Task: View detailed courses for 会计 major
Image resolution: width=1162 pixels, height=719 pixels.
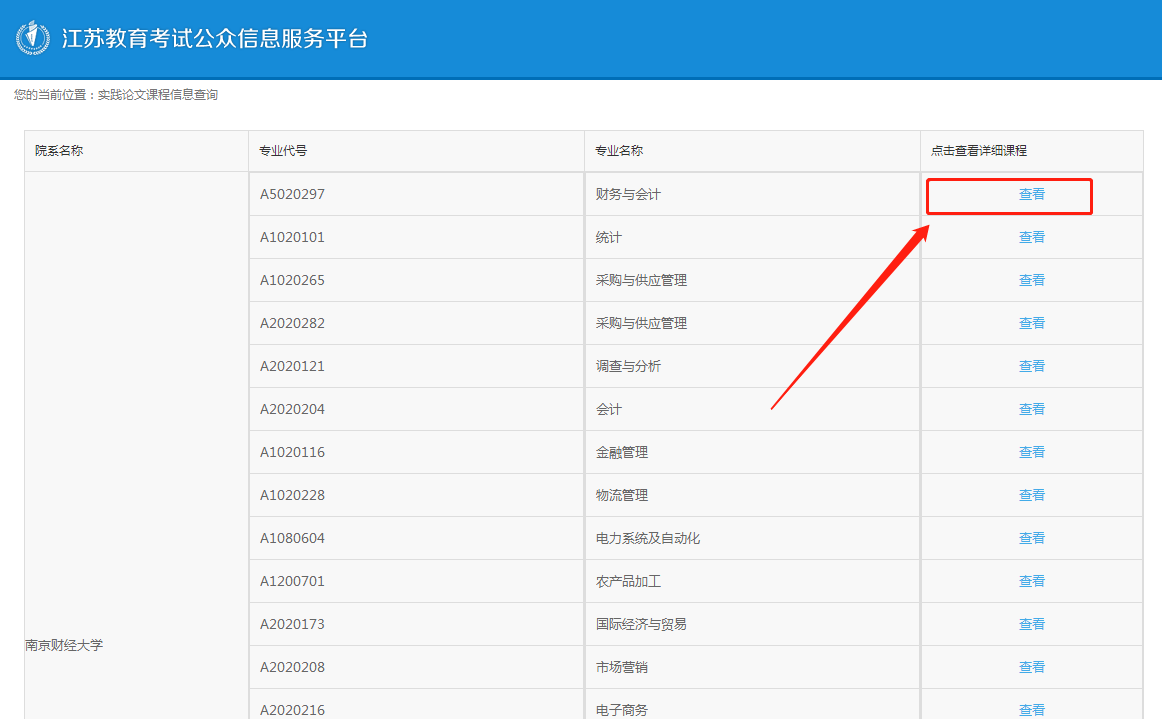Action: click(1031, 410)
